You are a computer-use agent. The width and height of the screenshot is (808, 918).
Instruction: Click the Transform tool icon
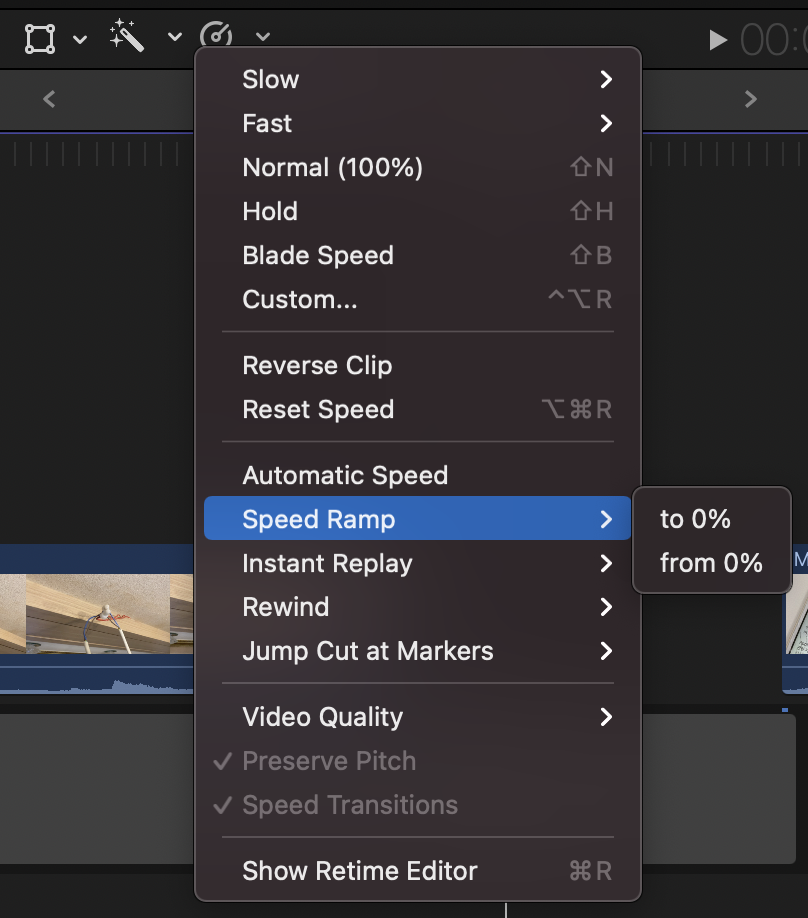click(40, 39)
